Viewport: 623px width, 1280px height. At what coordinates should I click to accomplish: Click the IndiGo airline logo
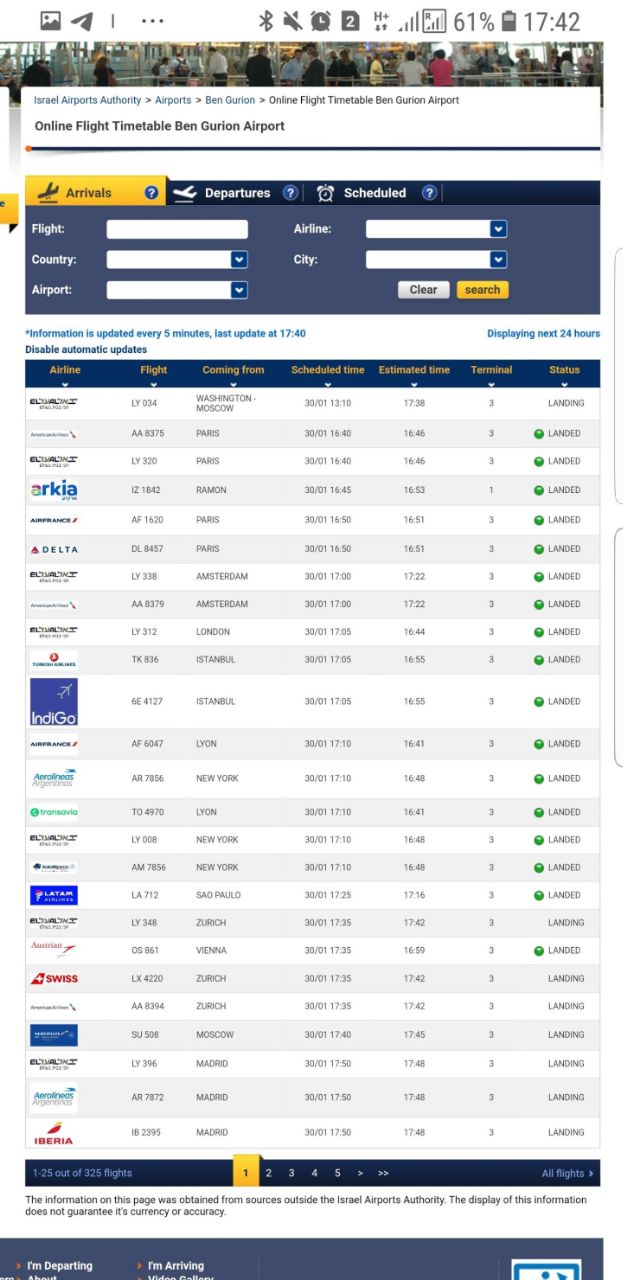54,702
